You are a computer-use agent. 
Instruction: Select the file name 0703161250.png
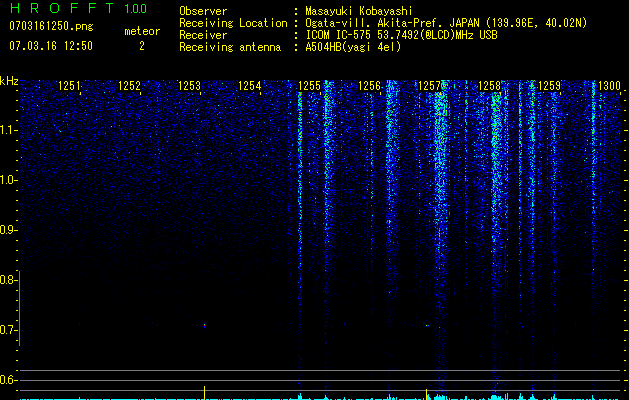[51, 26]
